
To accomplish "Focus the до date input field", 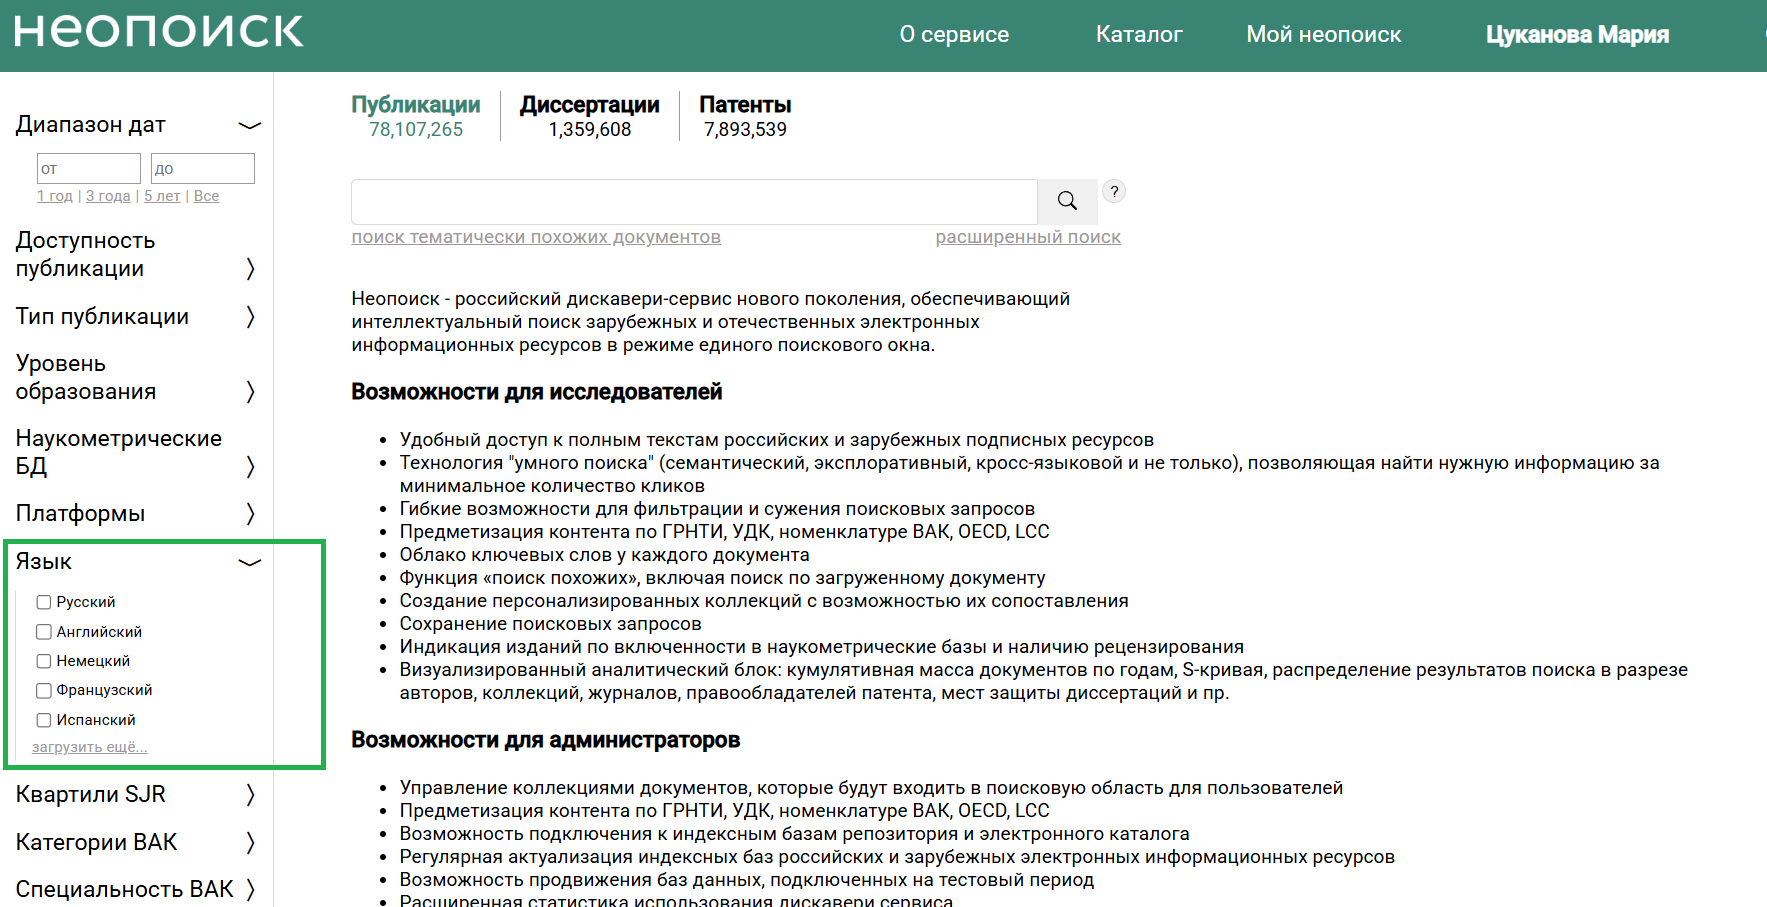I will (203, 168).
